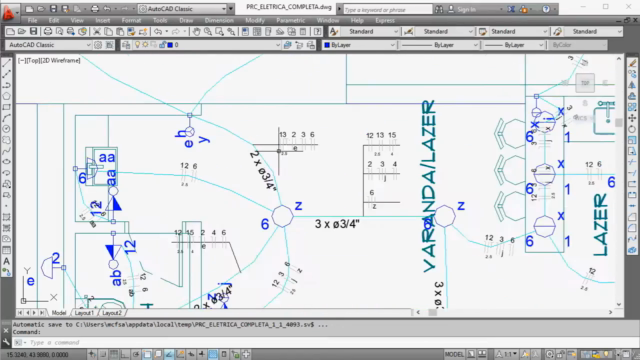Click the Copy icon in Standard toolbar

click(x=108, y=31)
